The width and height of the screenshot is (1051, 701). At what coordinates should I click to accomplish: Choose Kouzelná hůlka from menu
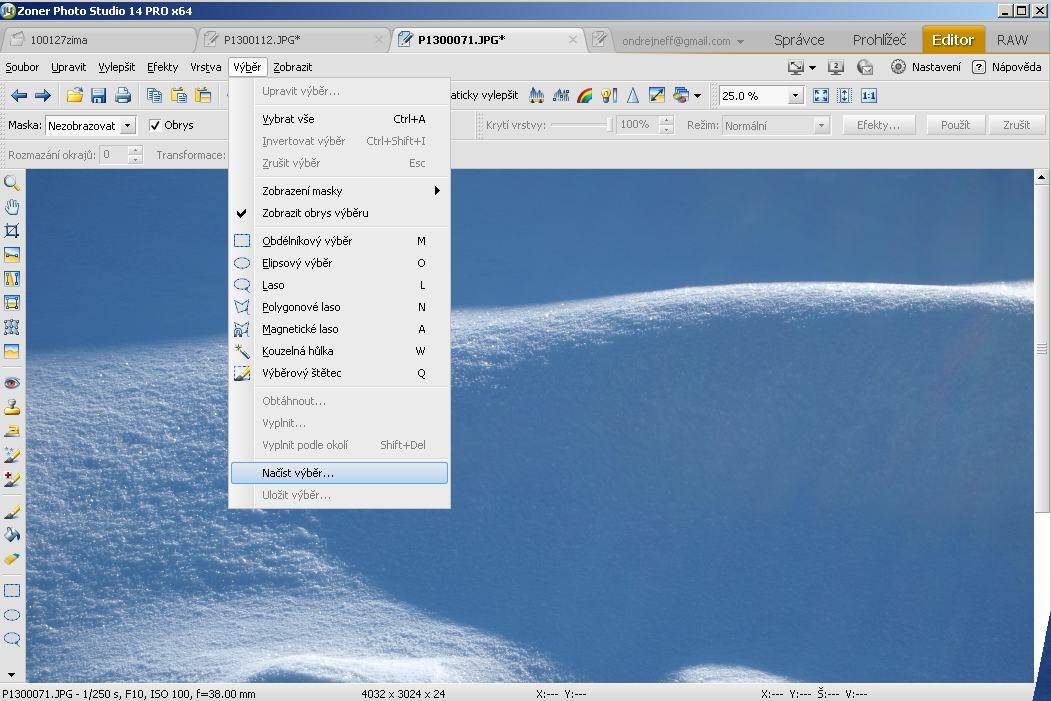tap(298, 351)
